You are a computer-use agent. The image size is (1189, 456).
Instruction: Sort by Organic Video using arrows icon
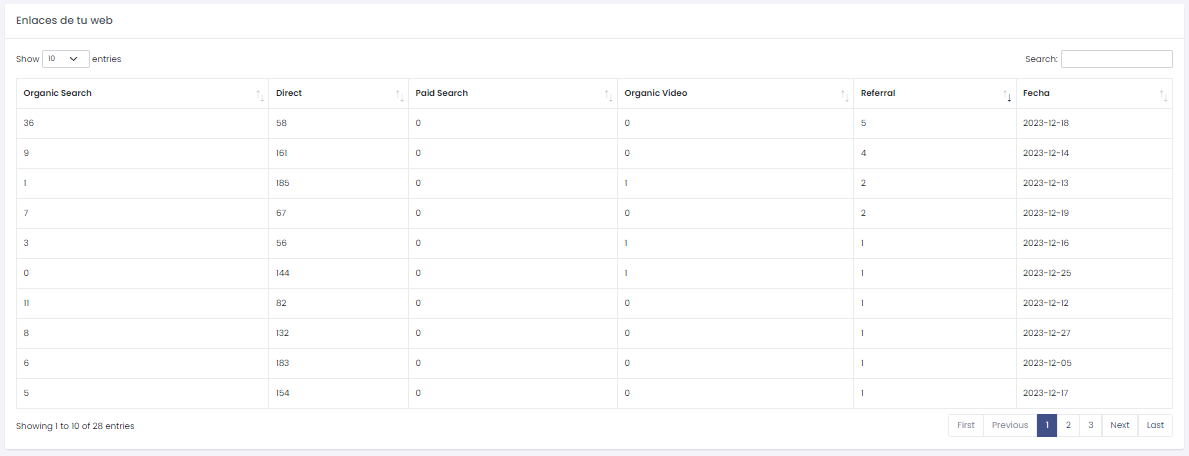point(844,94)
